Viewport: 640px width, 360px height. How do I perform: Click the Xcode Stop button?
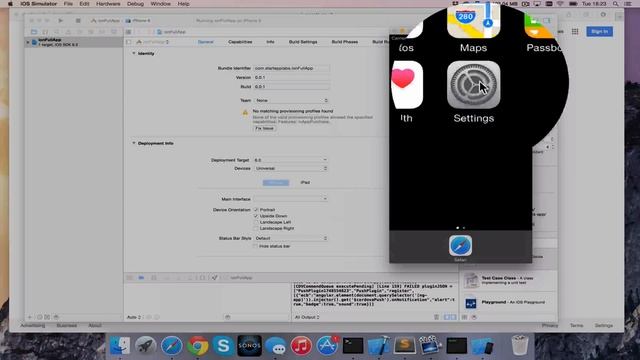[78, 20]
